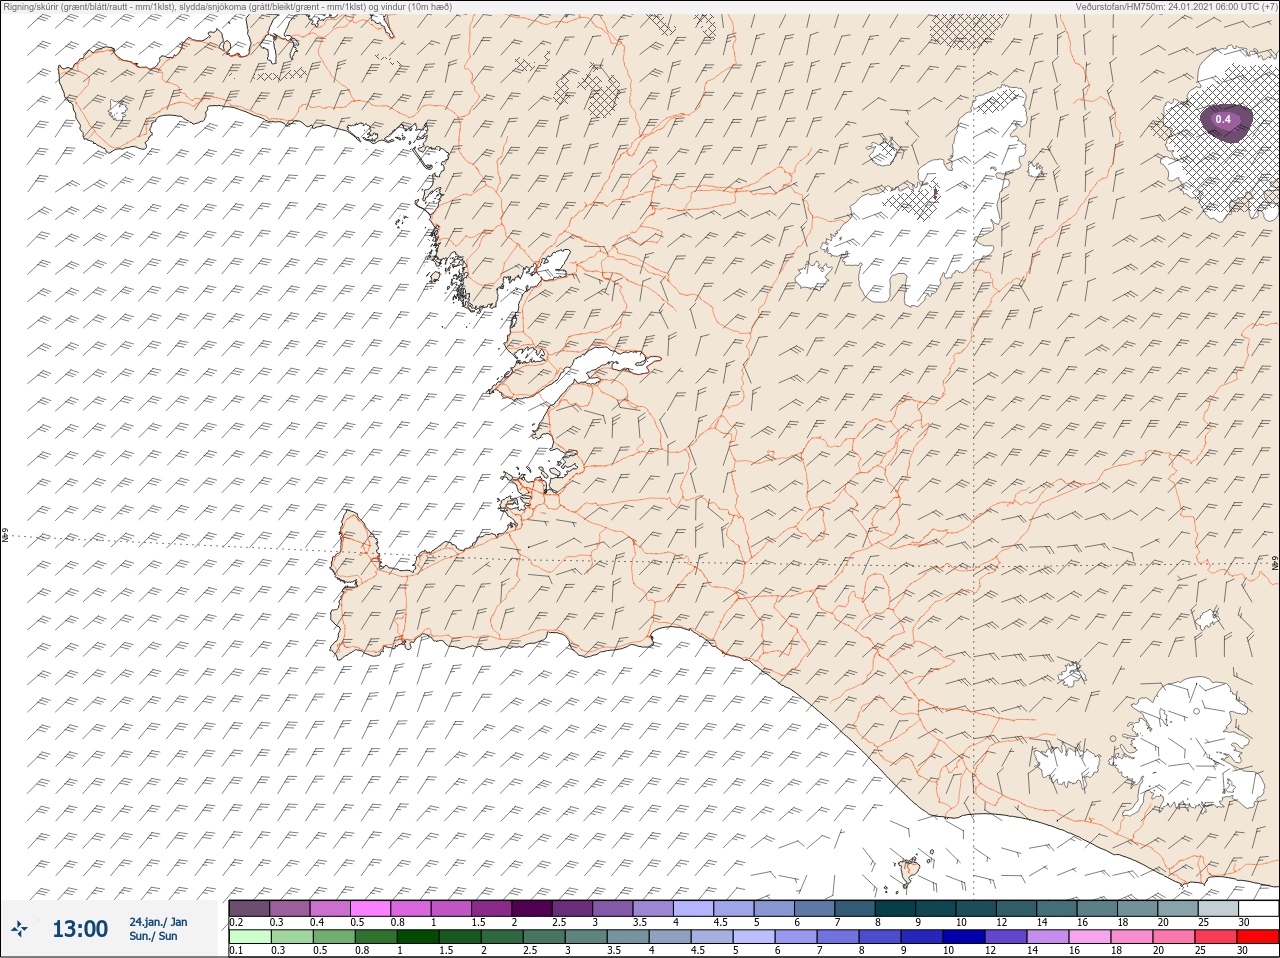1280x958 pixels.
Task: Select the 7 blue swatch in lower legend row
Action: pos(838,937)
